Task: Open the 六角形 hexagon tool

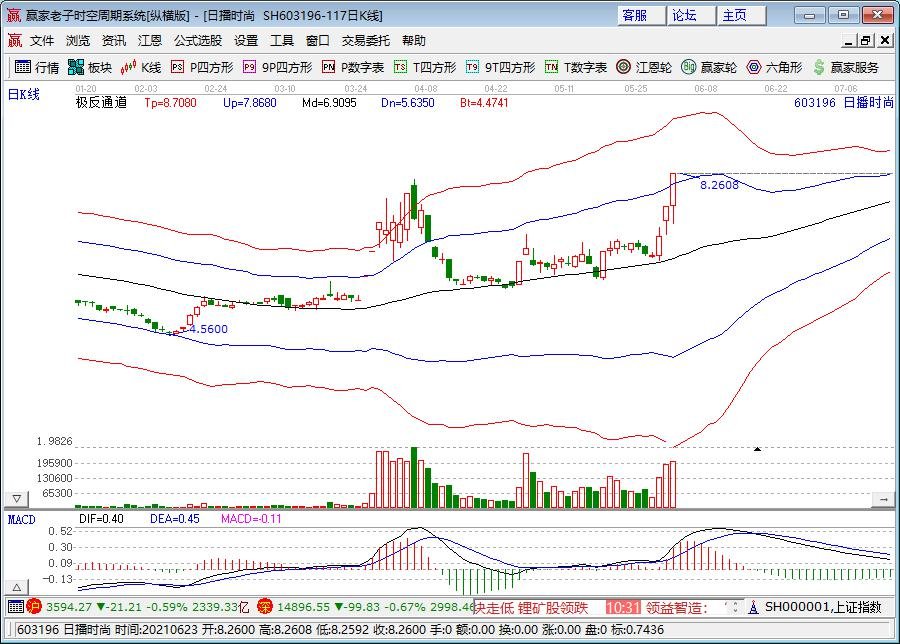Action: click(x=774, y=67)
